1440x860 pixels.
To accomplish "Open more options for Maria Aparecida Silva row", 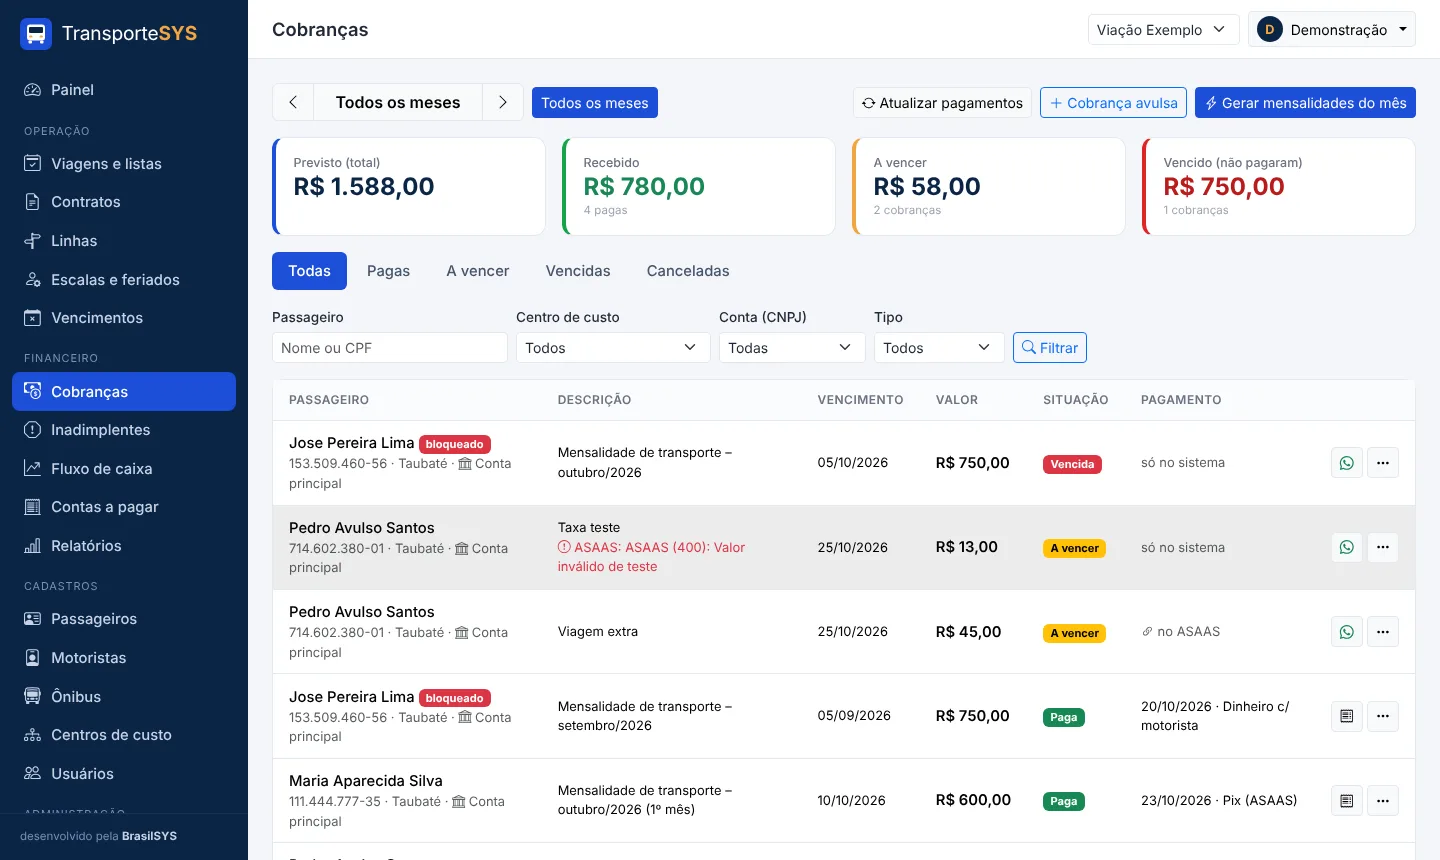I will pos(1383,800).
